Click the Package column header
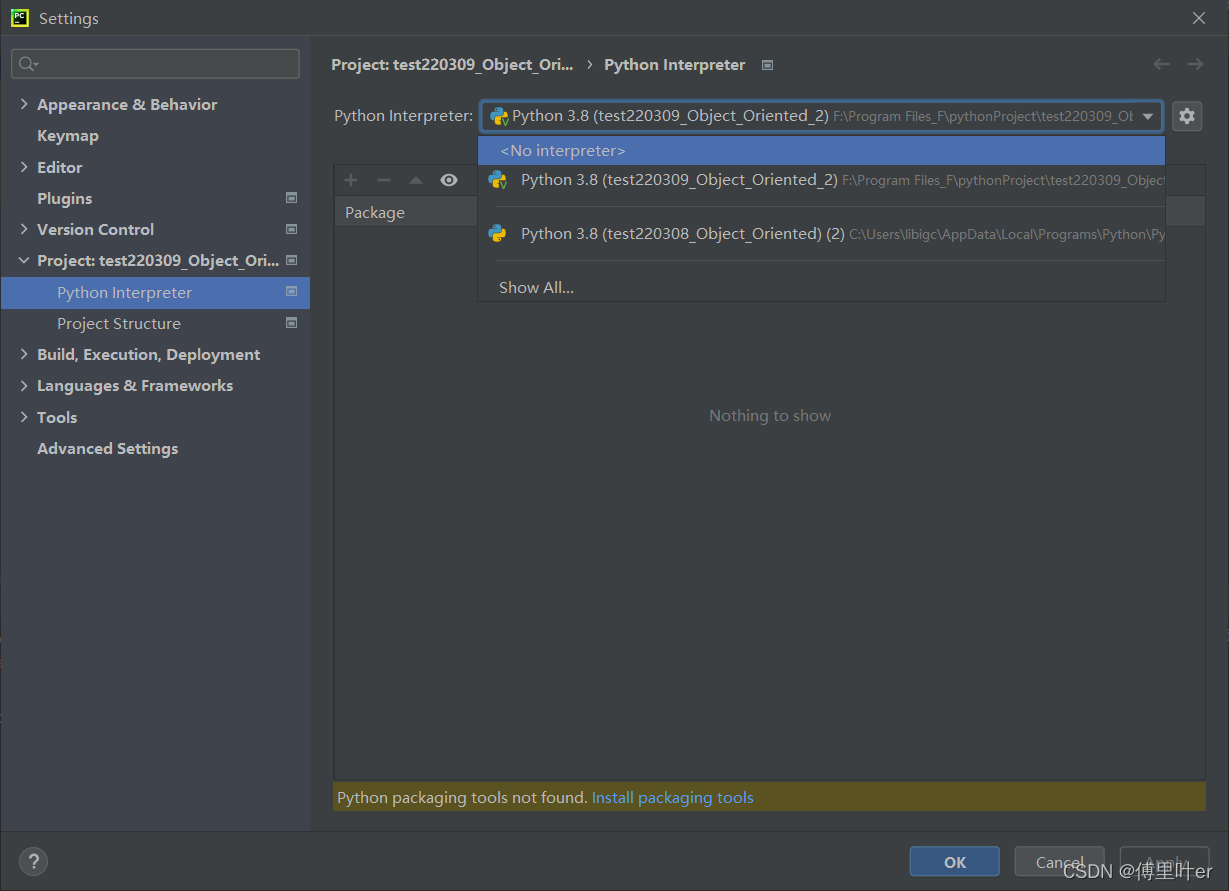This screenshot has width=1229, height=891. point(375,212)
